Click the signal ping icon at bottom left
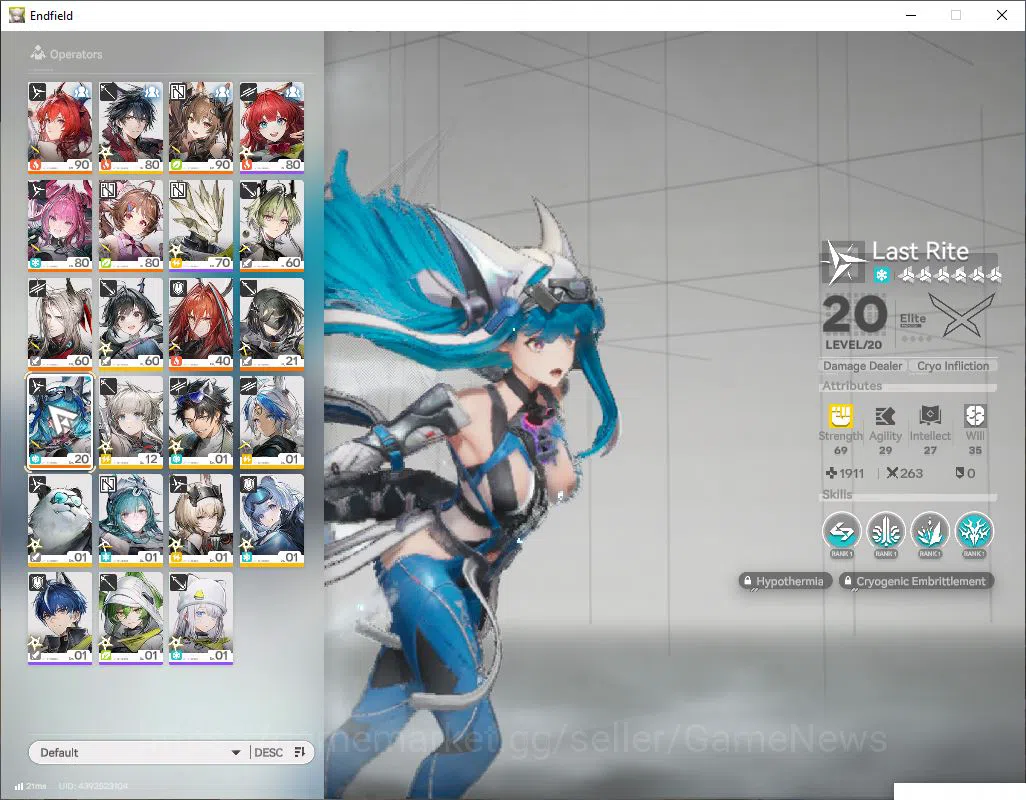The width and height of the screenshot is (1026, 800). (19, 786)
